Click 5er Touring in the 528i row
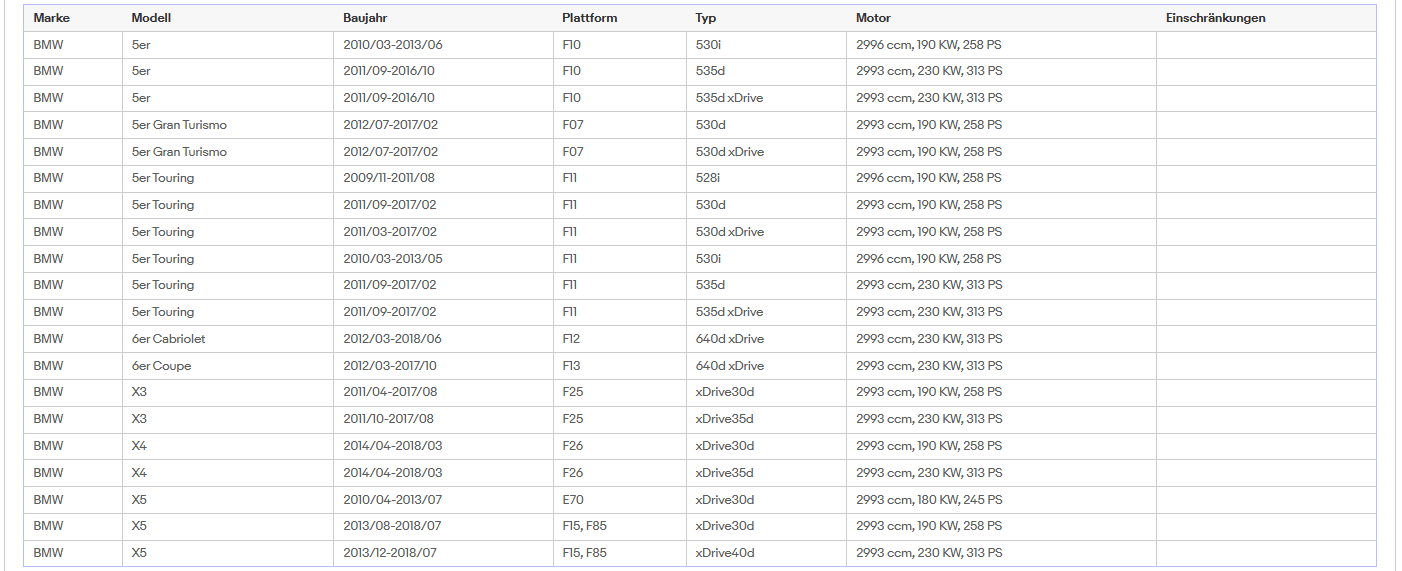Screen dimensions: 1402x571 tap(228, 178)
